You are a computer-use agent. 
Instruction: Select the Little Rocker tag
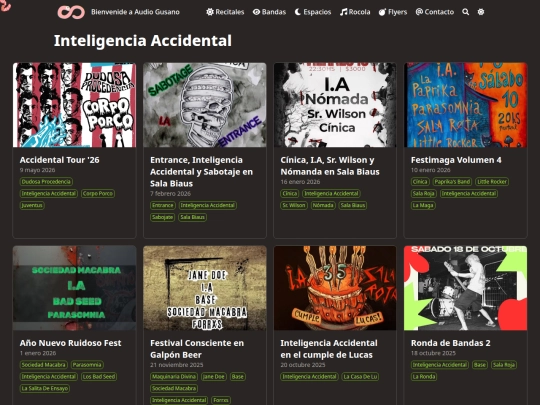click(x=492, y=182)
